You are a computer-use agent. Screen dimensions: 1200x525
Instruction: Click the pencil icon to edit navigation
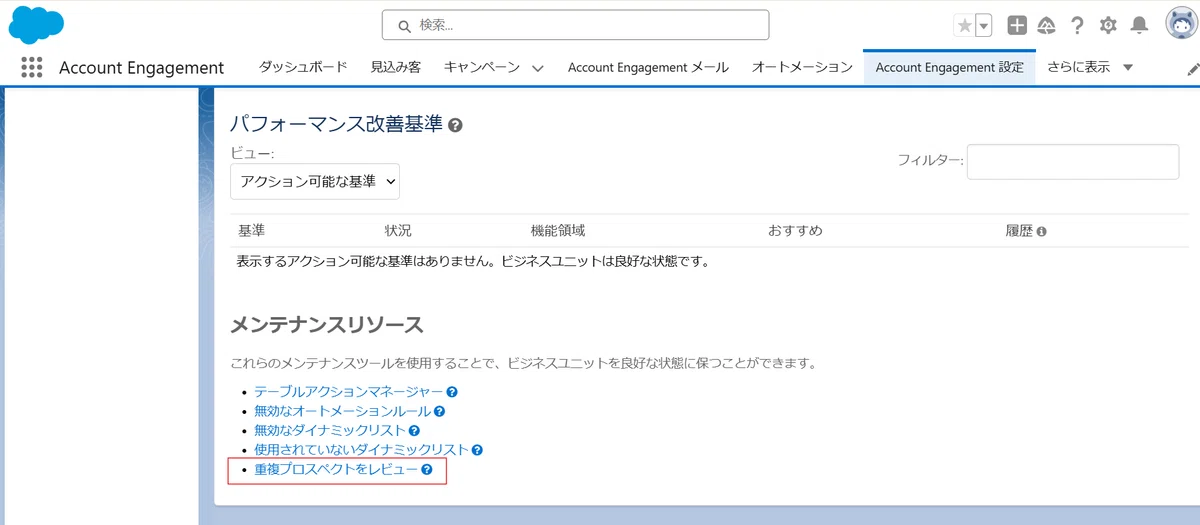pos(1192,68)
